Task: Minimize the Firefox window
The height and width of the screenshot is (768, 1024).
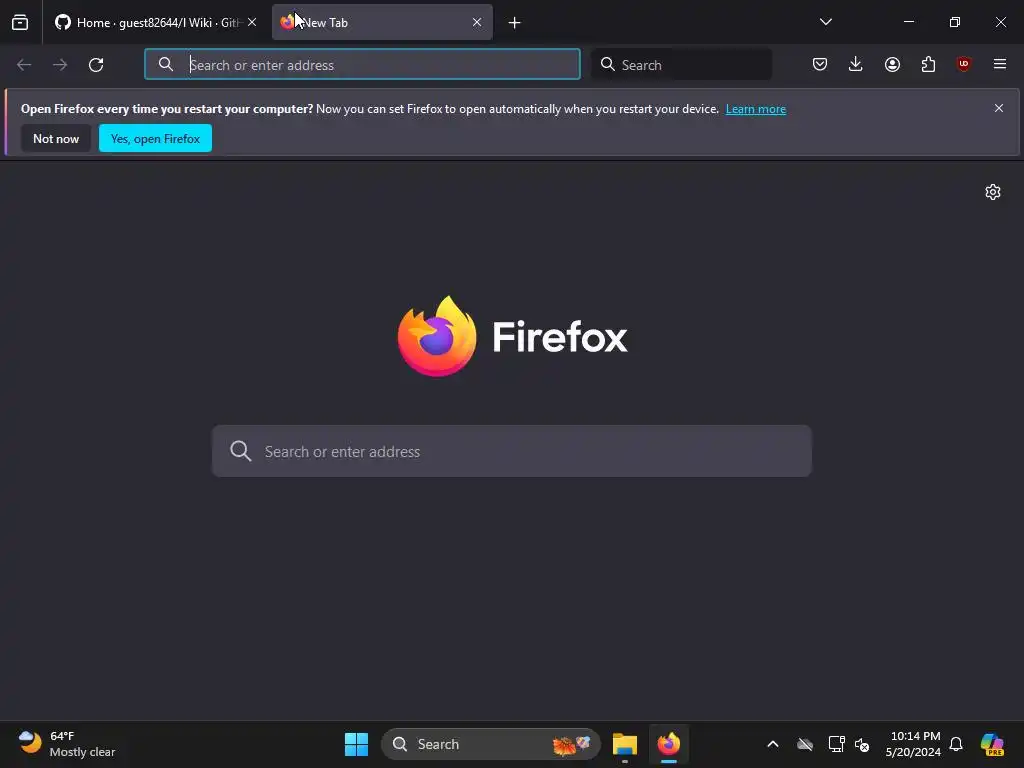Action: (x=908, y=22)
